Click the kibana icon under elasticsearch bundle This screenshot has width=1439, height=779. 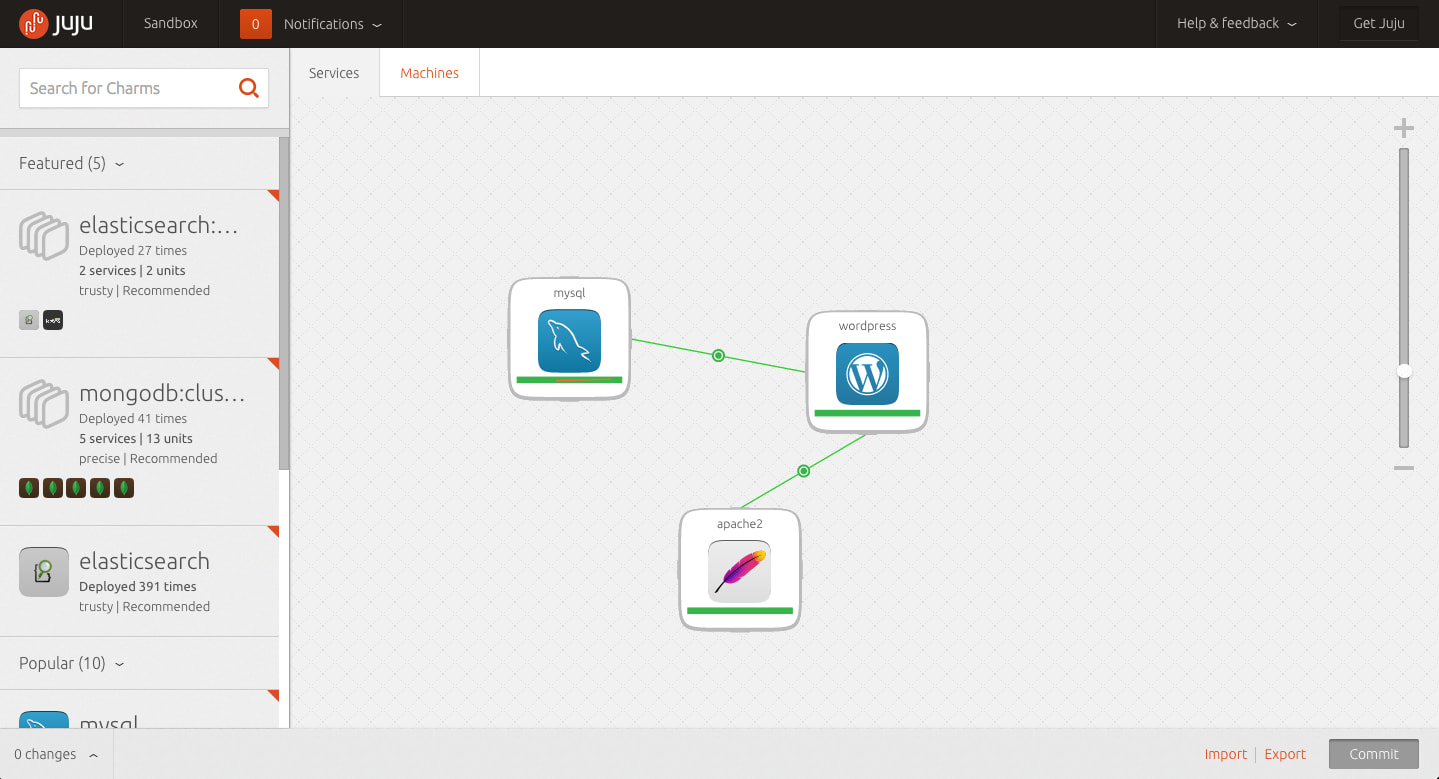pyautogui.click(x=53, y=320)
